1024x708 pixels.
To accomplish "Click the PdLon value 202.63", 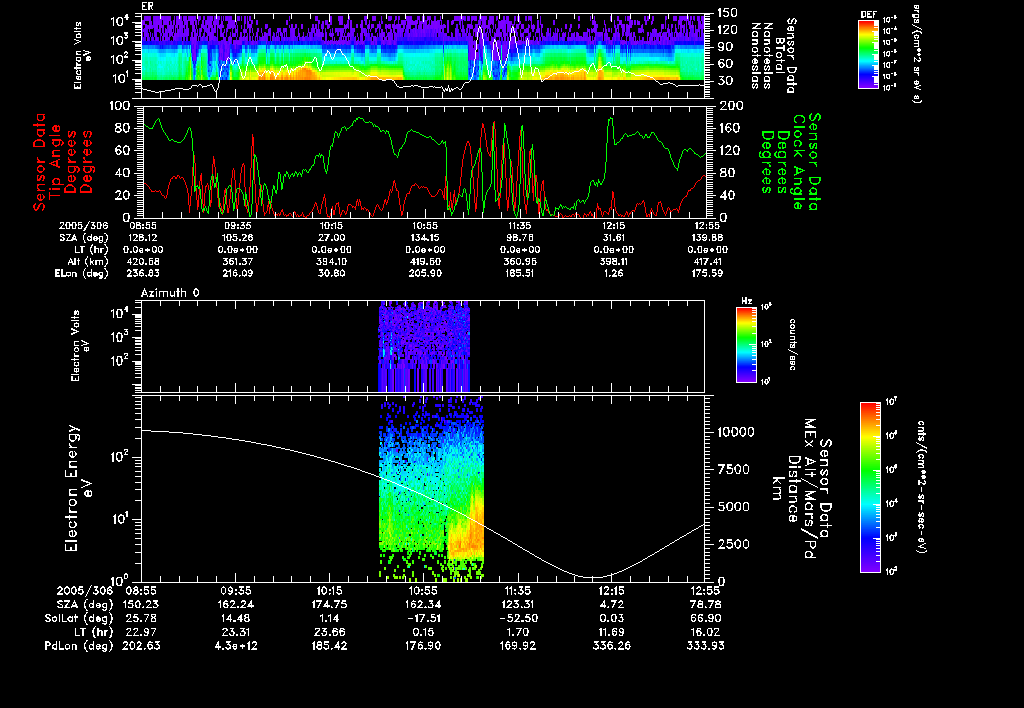I will tap(141, 645).
